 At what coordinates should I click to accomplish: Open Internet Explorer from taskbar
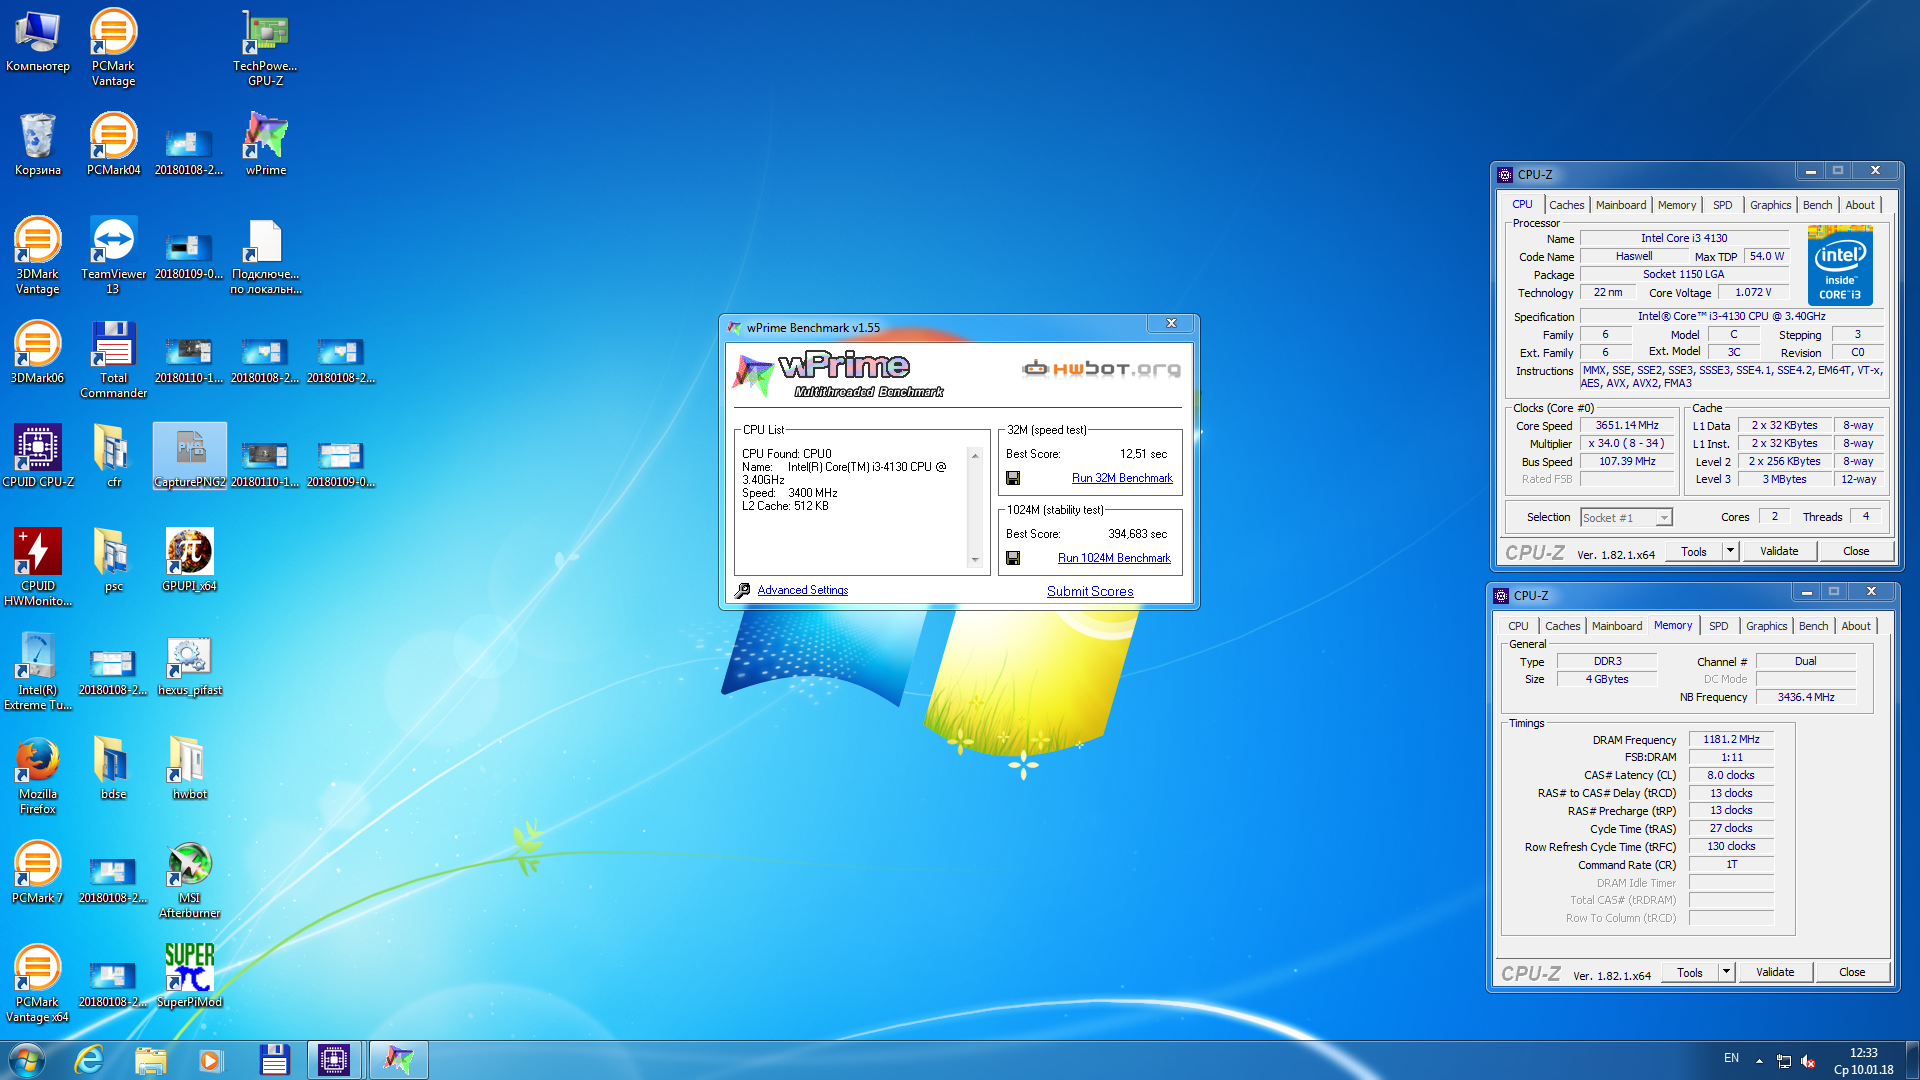click(x=89, y=1060)
